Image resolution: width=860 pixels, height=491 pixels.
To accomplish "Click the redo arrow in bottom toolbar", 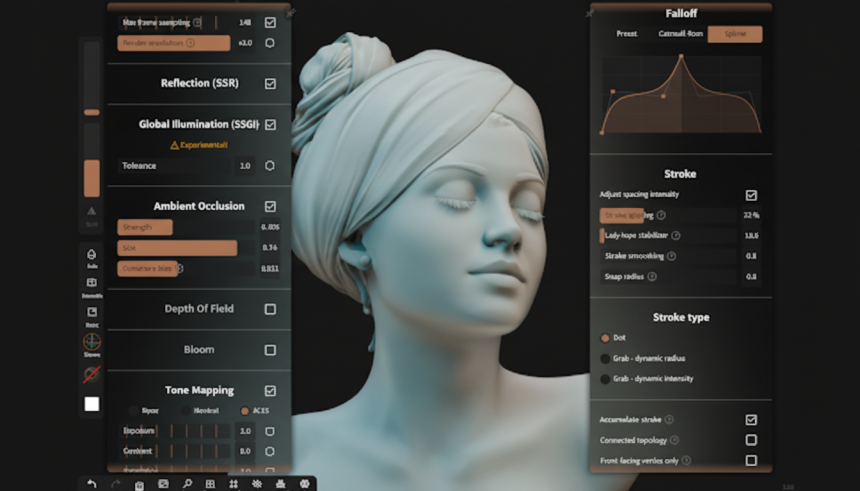I will pyautogui.click(x=116, y=484).
